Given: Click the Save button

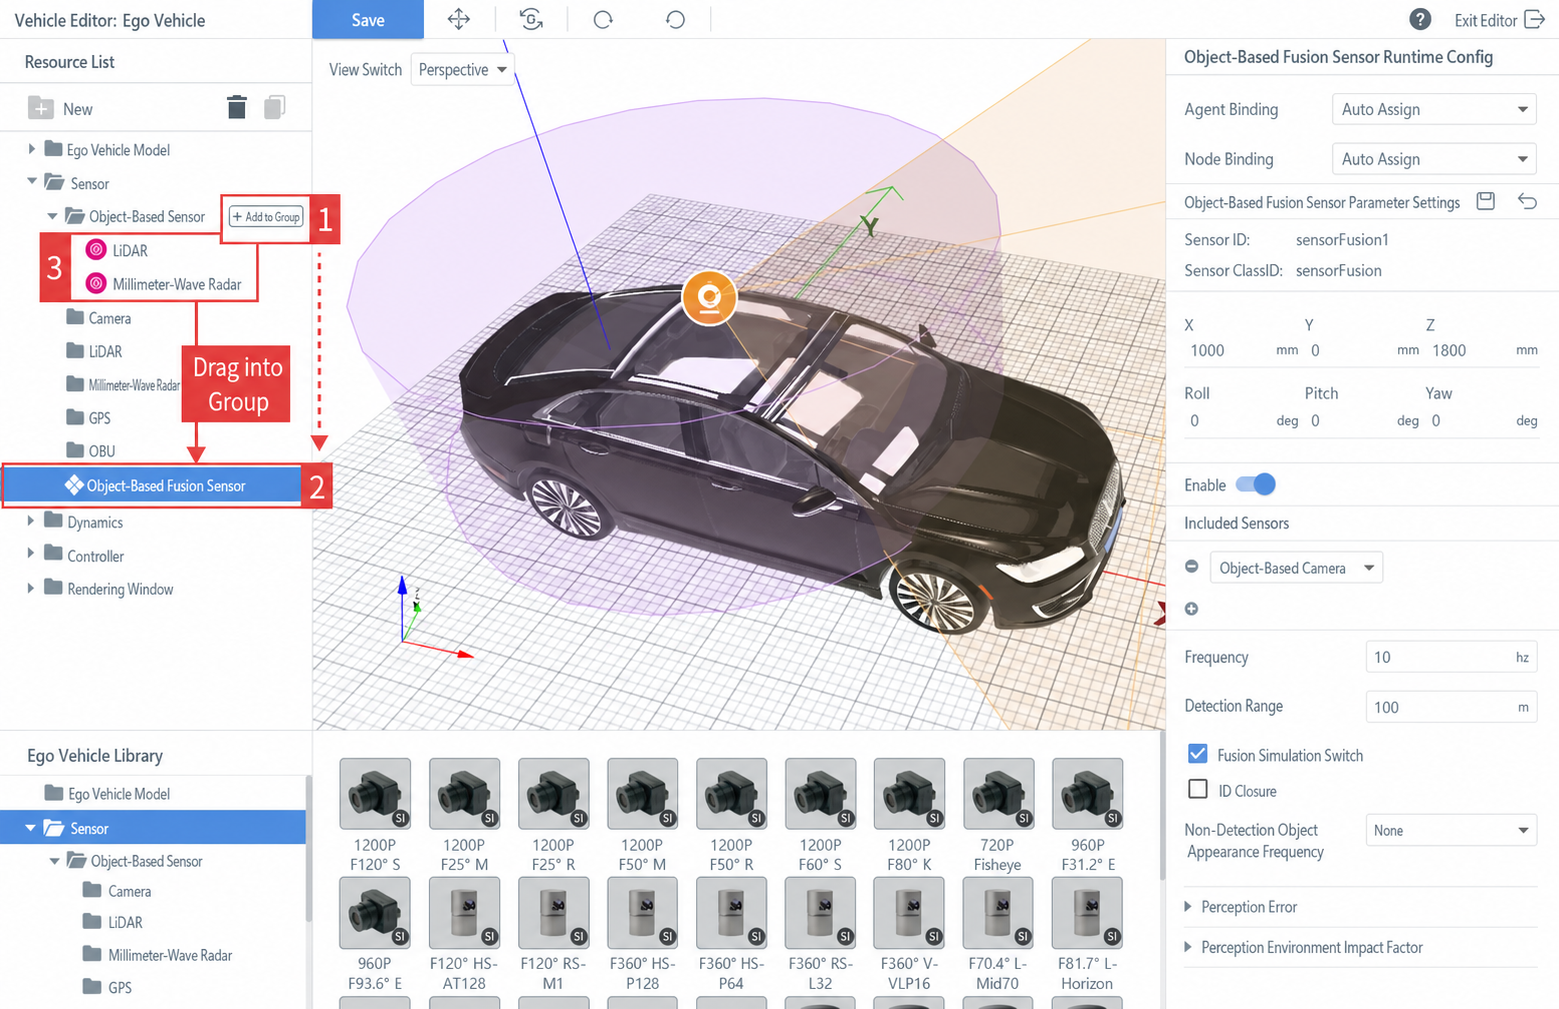Looking at the screenshot, I should coord(368,20).
